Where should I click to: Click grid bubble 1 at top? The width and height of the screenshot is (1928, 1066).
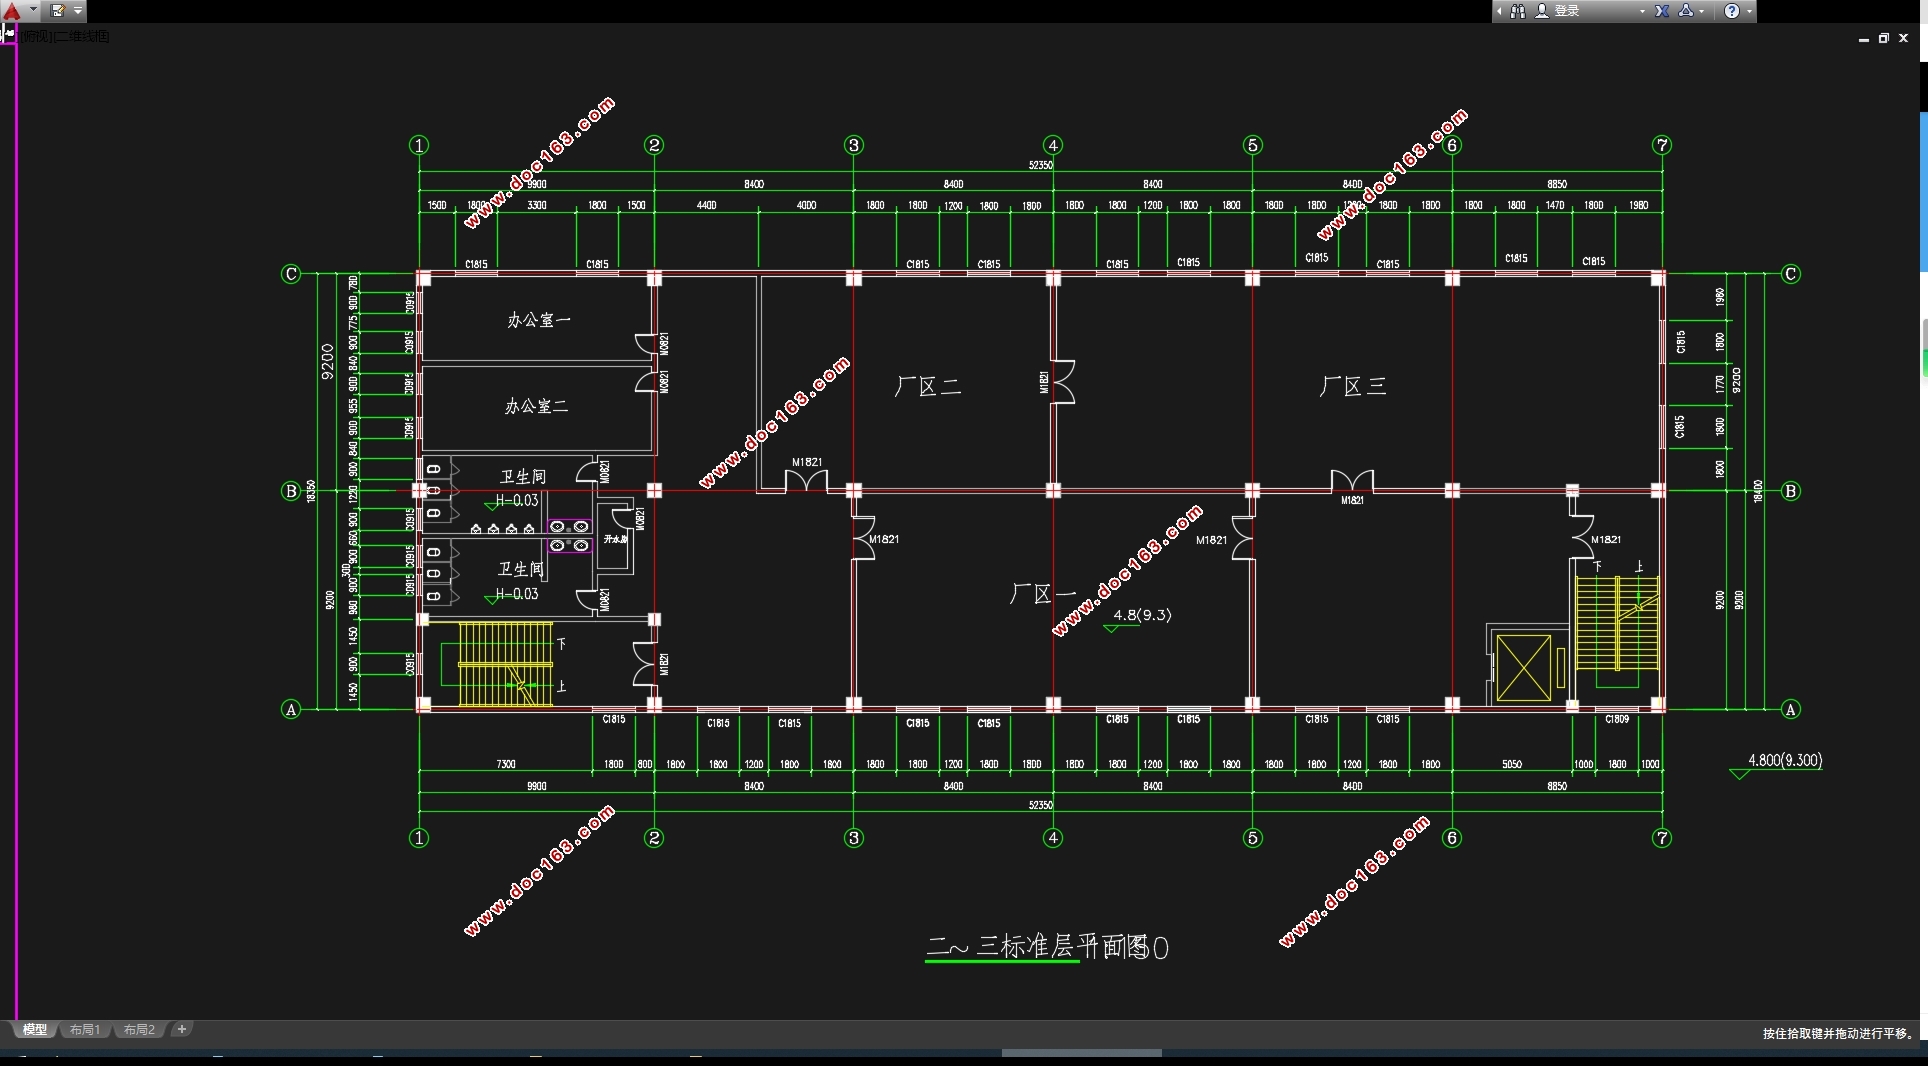(419, 145)
